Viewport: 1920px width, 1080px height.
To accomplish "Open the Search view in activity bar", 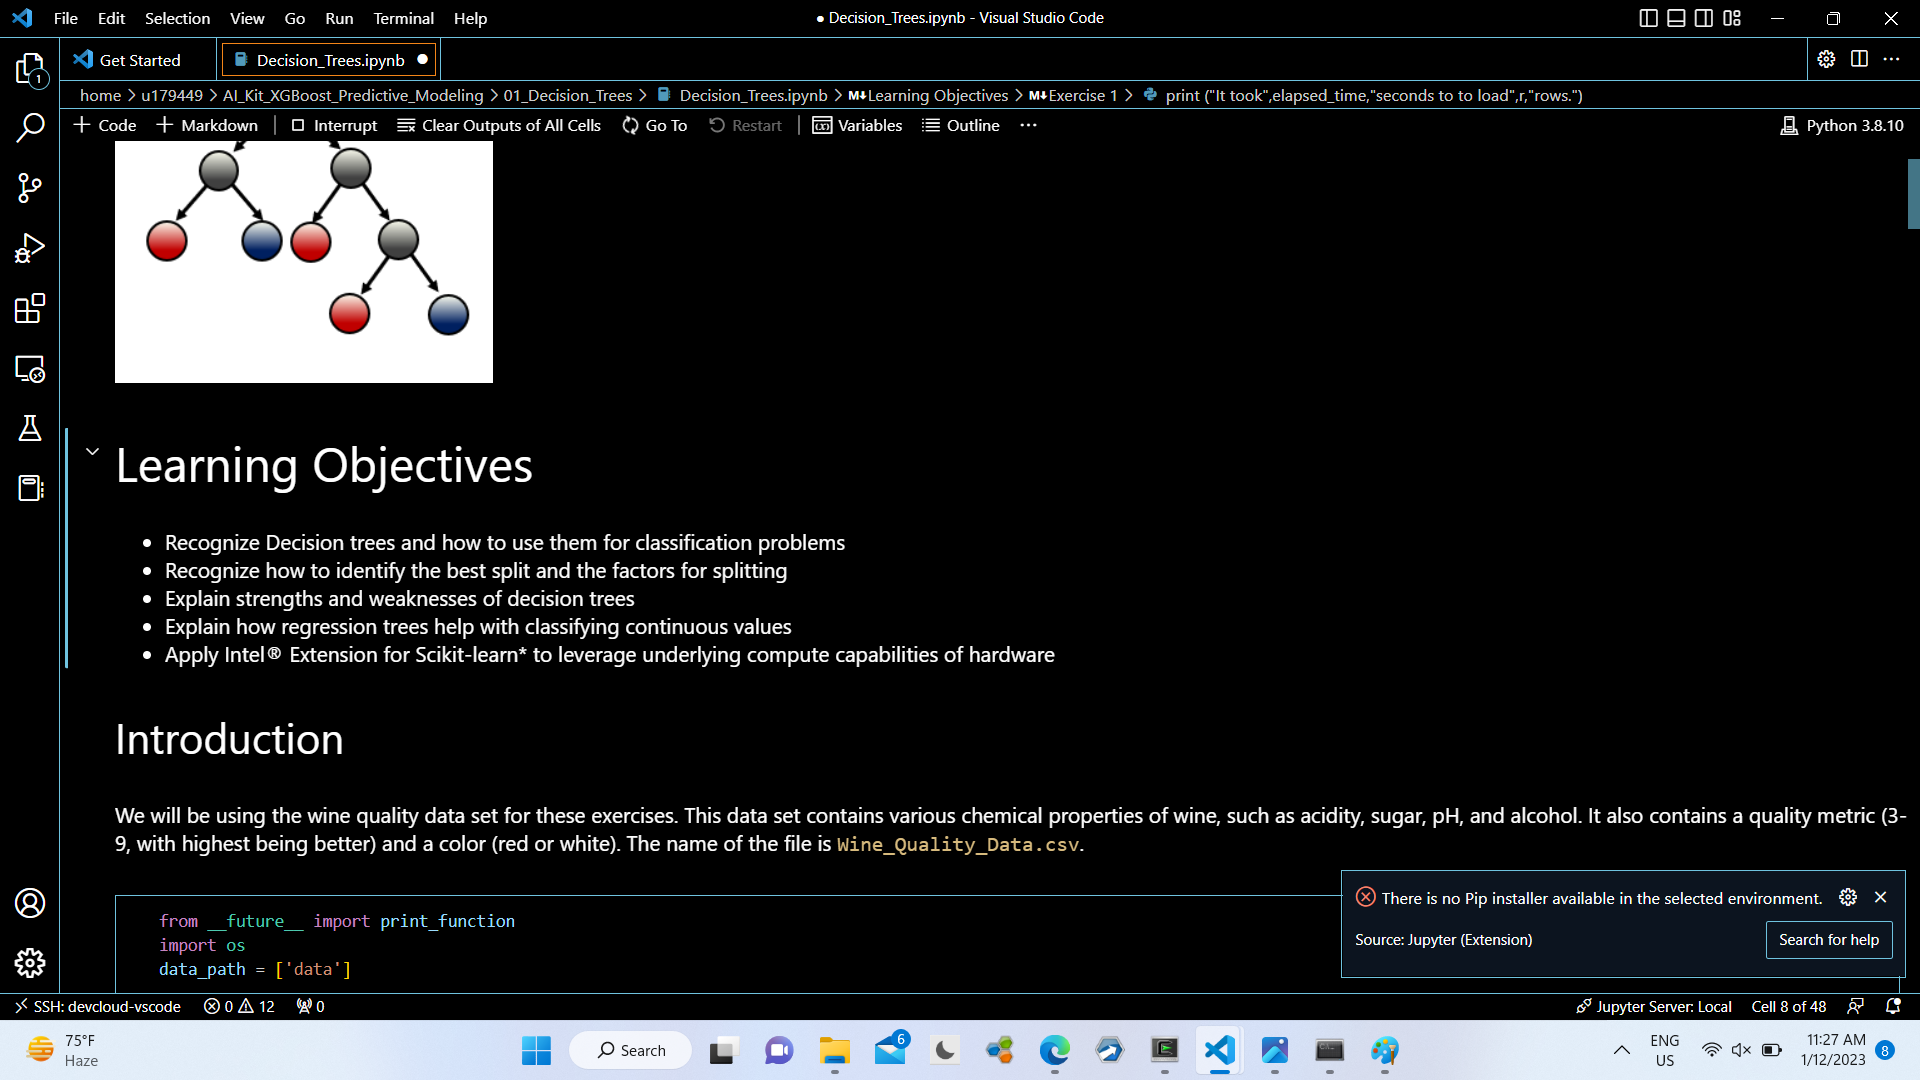I will (x=30, y=128).
